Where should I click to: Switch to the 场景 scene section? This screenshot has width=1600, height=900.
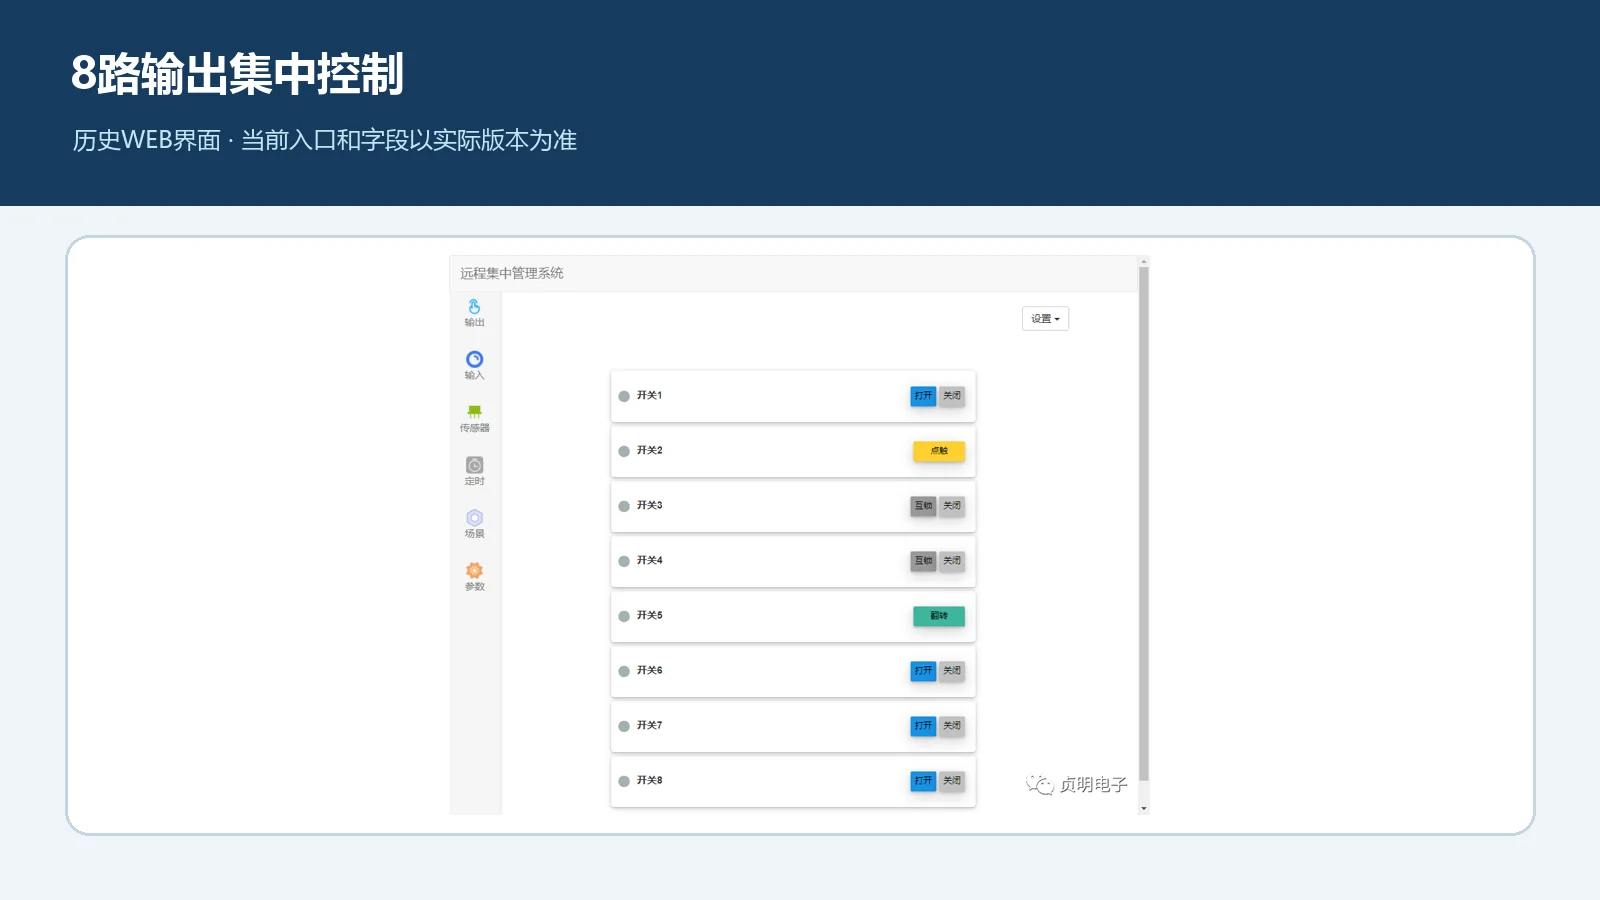click(x=474, y=524)
